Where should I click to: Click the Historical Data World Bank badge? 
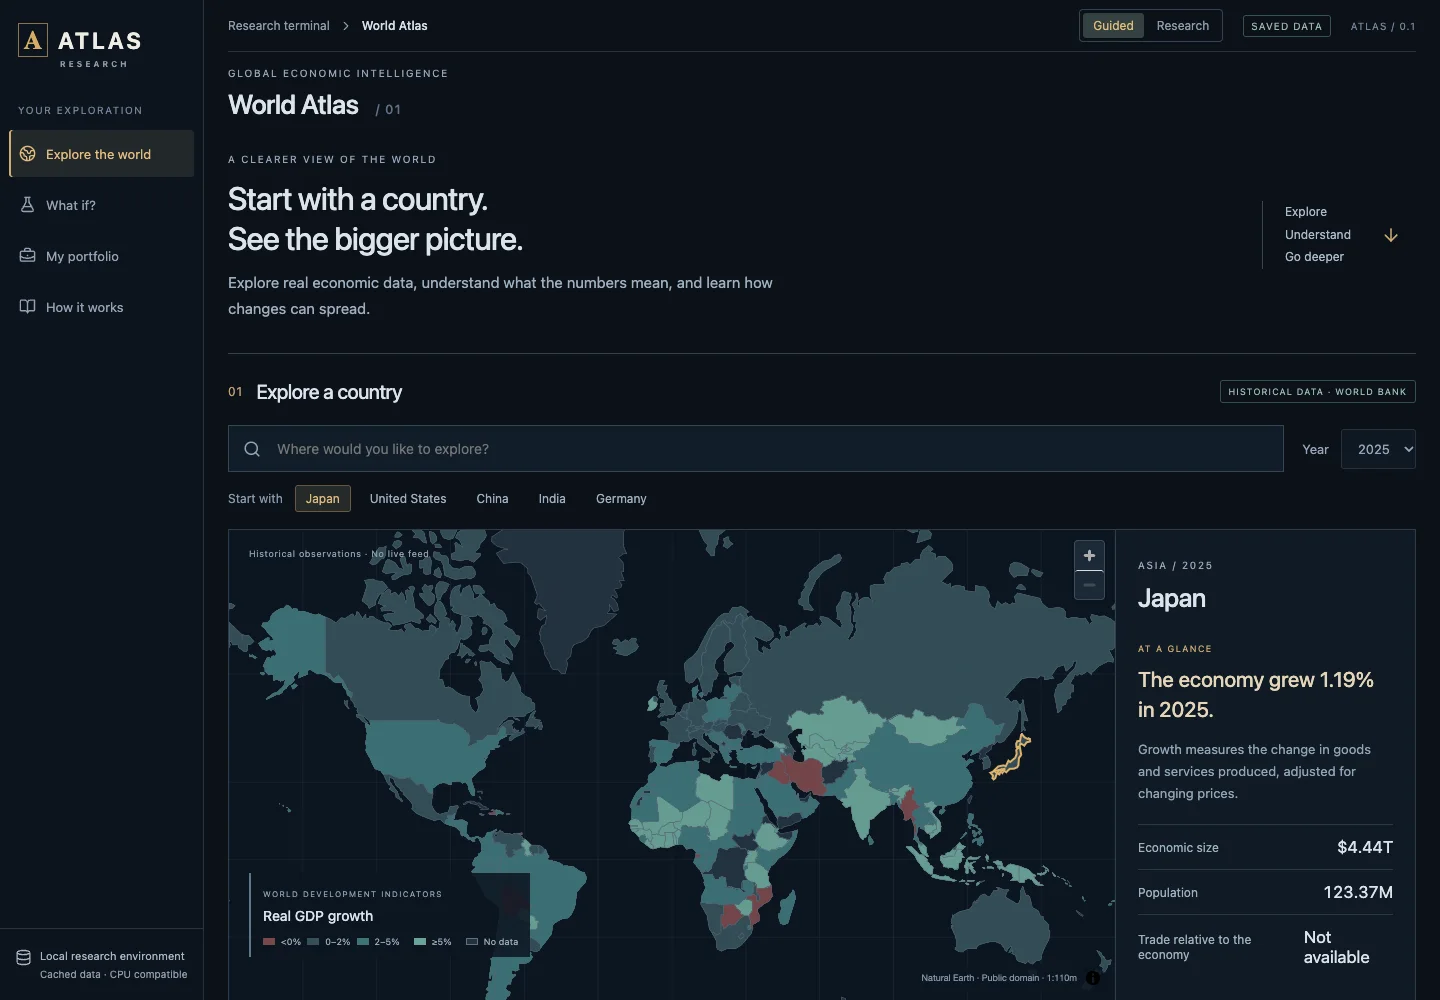coord(1317,392)
